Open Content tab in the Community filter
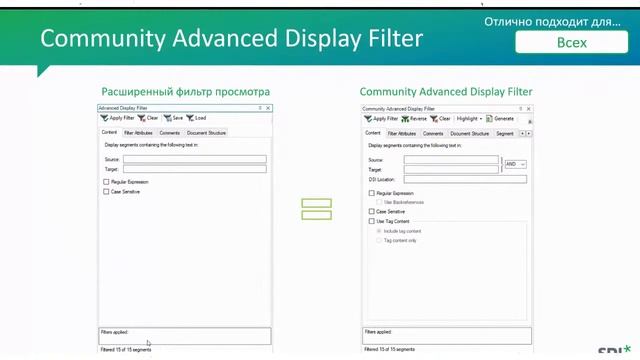This screenshot has height=360, width=640. pos(373,133)
